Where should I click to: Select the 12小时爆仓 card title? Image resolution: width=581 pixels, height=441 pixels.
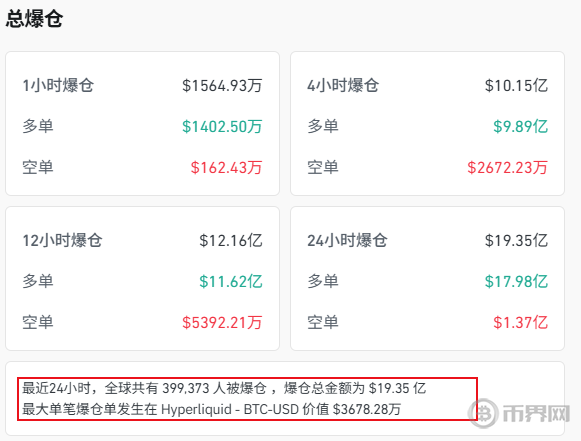pyautogui.click(x=62, y=241)
